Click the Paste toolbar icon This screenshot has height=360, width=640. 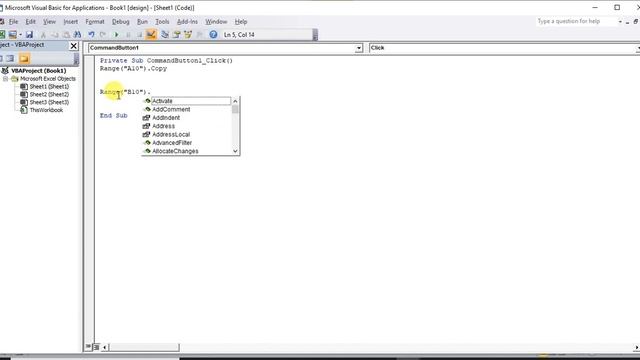point(66,35)
